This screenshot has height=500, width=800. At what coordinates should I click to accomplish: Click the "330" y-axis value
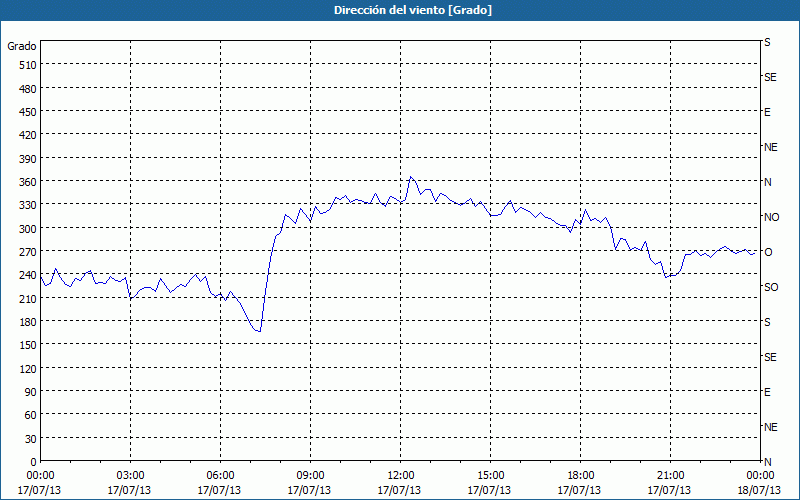28,205
